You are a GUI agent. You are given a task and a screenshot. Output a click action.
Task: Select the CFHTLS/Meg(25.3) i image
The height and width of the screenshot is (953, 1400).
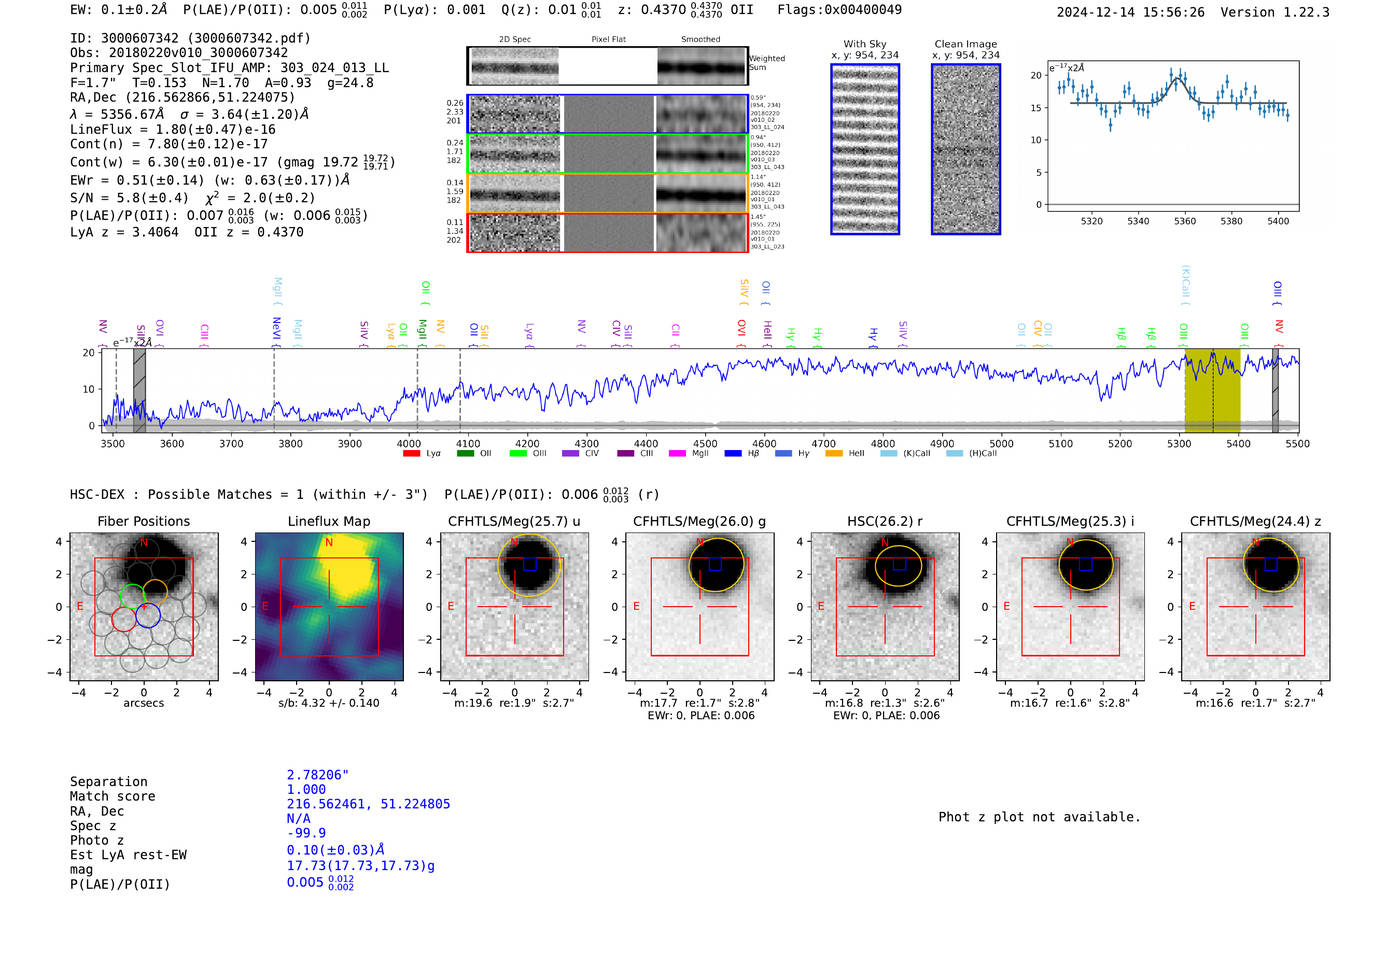1070,606
